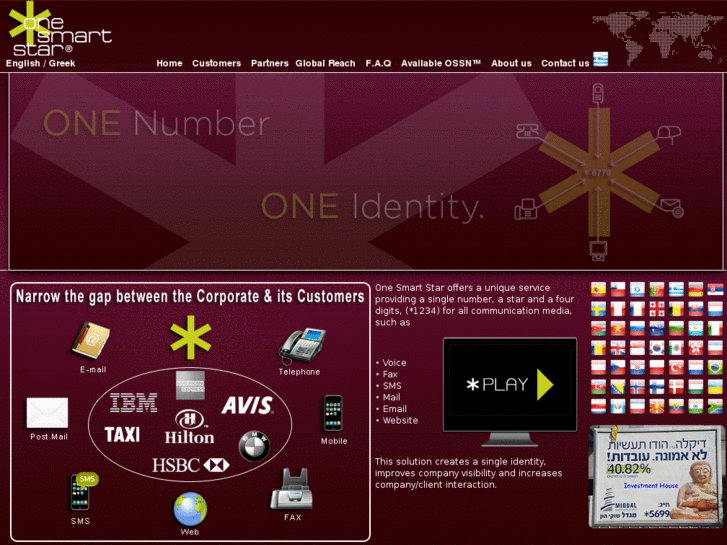Viewport: 727px width, 545px height.
Task: Select the Ukraine flag
Action: click(x=715, y=387)
